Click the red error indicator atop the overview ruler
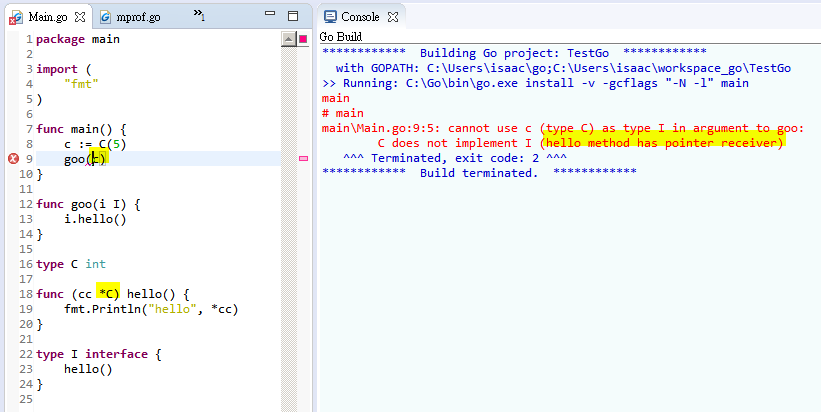821x412 pixels. click(303, 39)
